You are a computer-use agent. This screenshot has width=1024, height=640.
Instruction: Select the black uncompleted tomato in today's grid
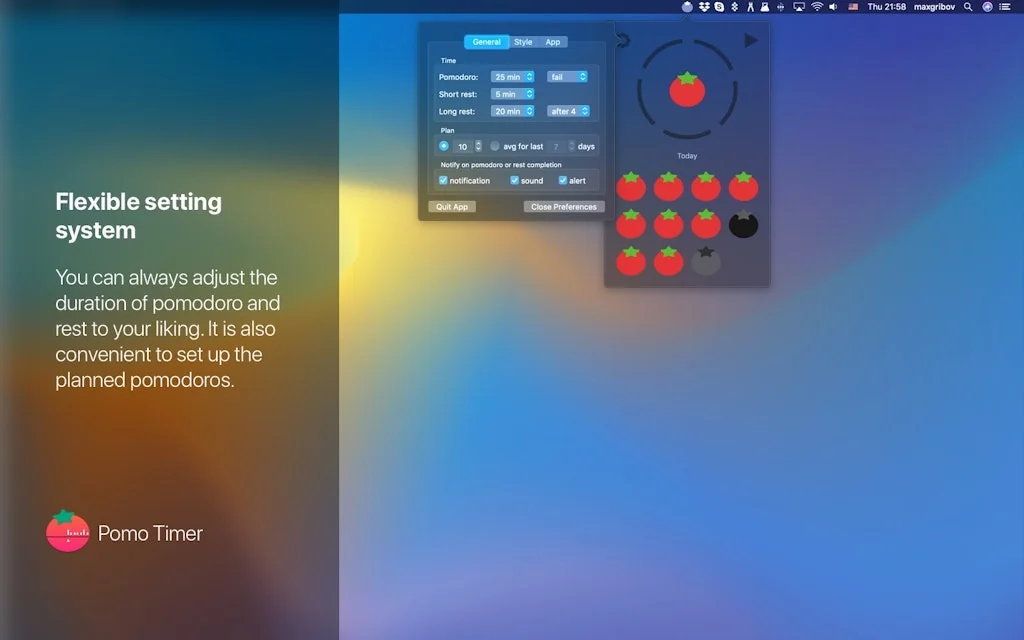[743, 224]
